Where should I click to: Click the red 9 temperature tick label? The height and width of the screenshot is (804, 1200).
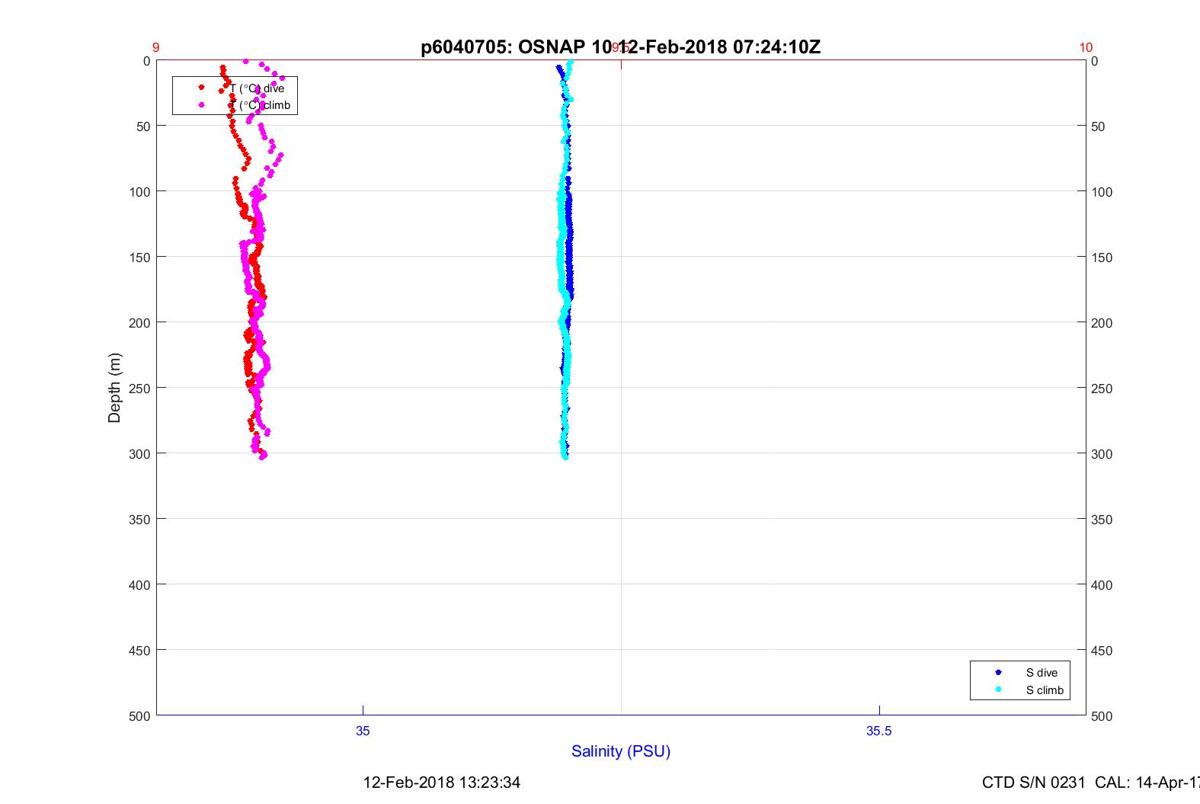[156, 47]
